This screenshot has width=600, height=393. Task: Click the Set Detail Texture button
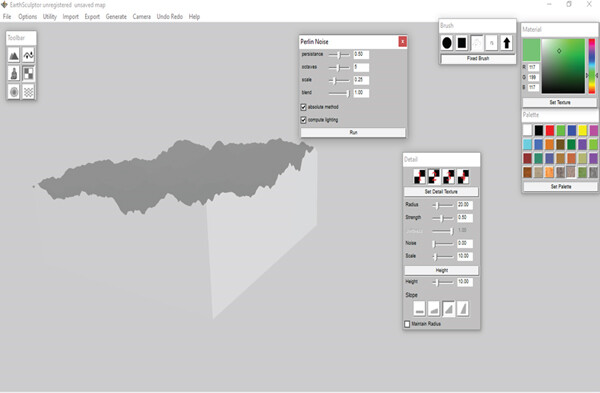click(441, 191)
